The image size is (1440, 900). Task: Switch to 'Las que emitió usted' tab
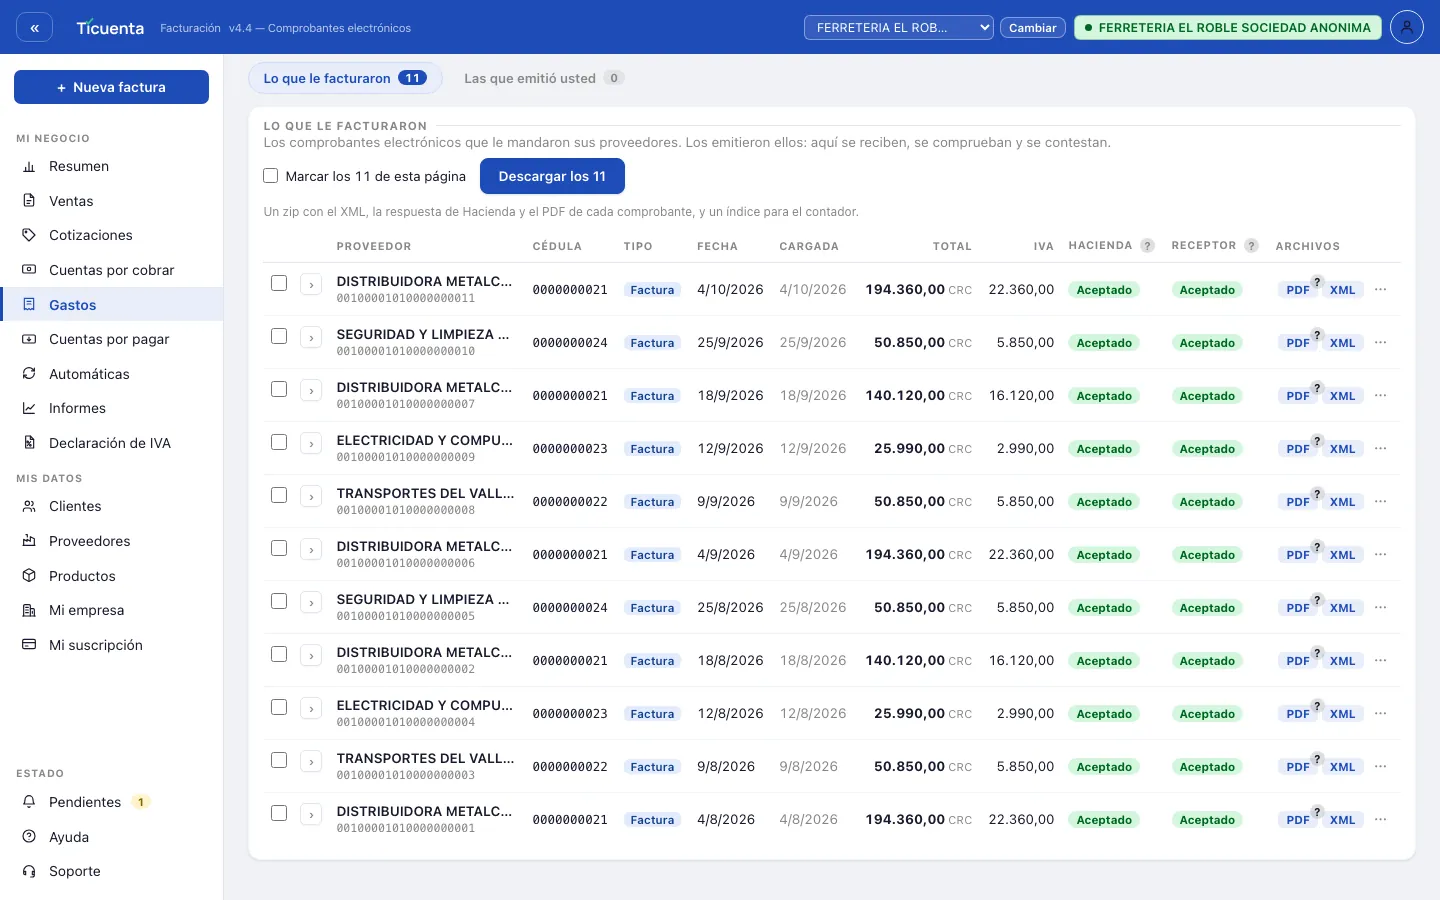point(544,78)
